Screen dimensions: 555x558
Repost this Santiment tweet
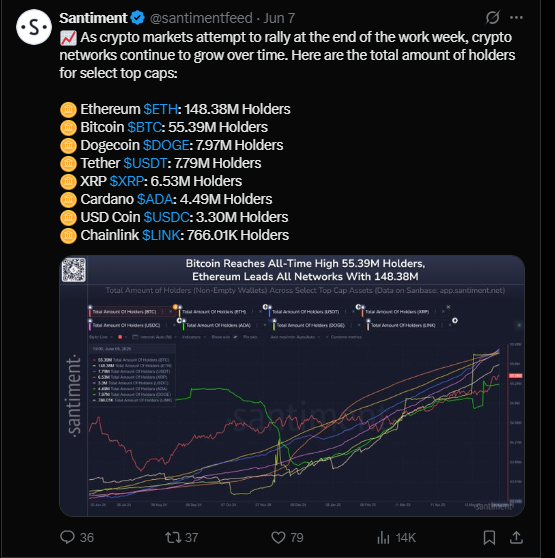coord(173,537)
